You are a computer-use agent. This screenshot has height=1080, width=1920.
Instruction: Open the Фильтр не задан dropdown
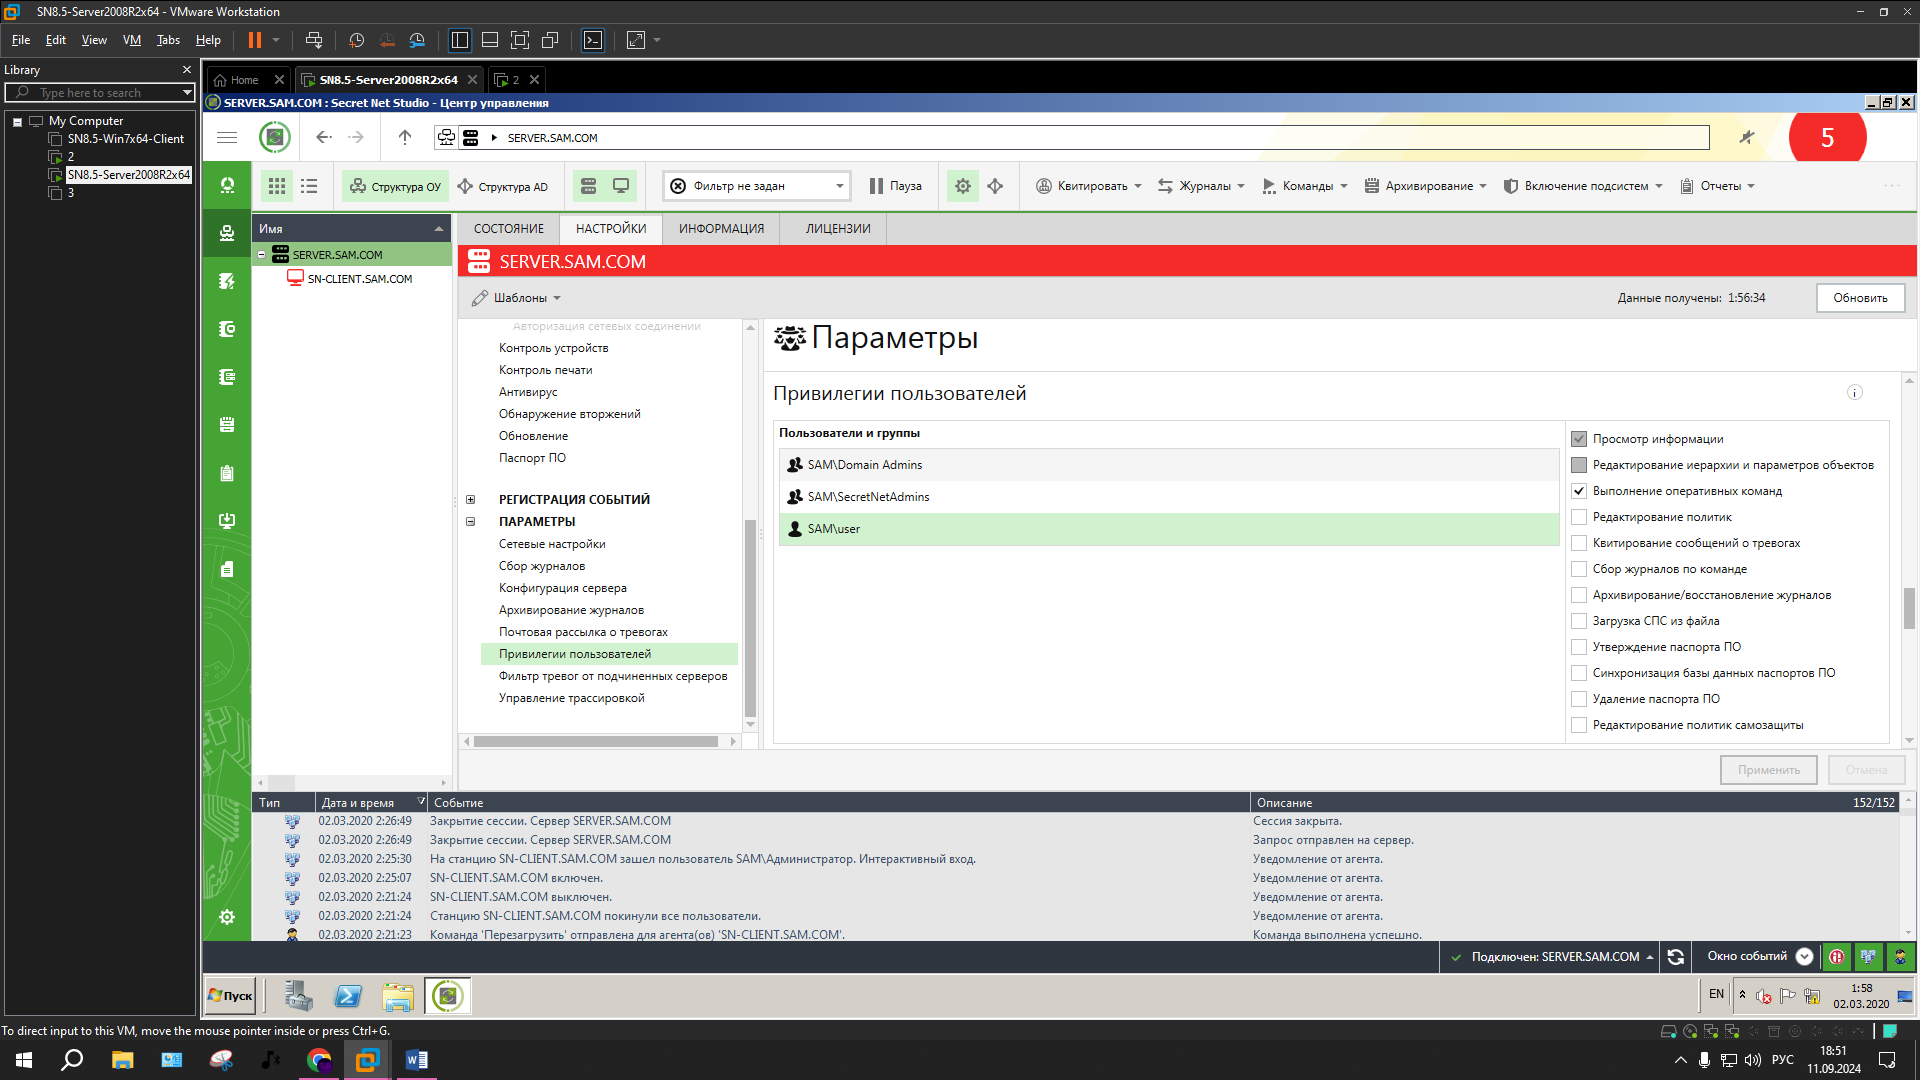(x=757, y=186)
